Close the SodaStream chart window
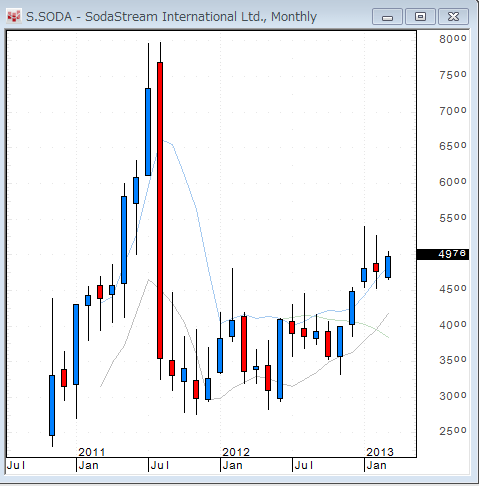479x486 pixels. click(453, 17)
